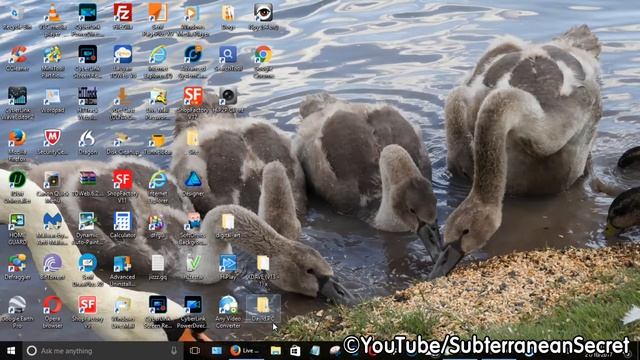Select the jizzz.jpg file icon
640x360 pixels.
click(x=158, y=267)
